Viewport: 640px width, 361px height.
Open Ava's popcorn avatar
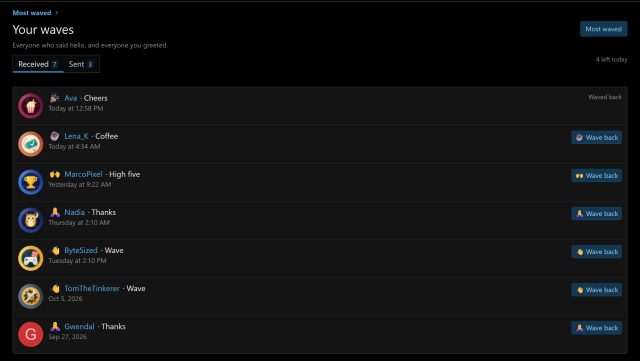pos(31,106)
